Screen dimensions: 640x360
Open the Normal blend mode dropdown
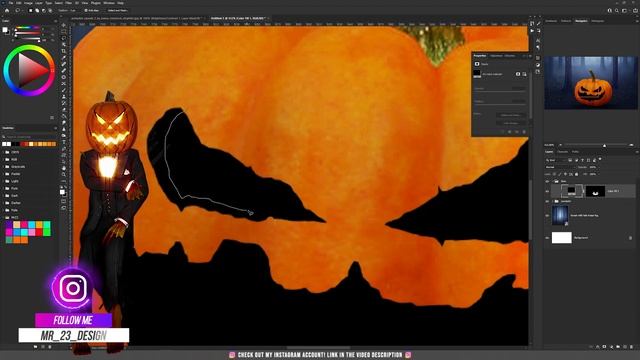tap(560, 167)
